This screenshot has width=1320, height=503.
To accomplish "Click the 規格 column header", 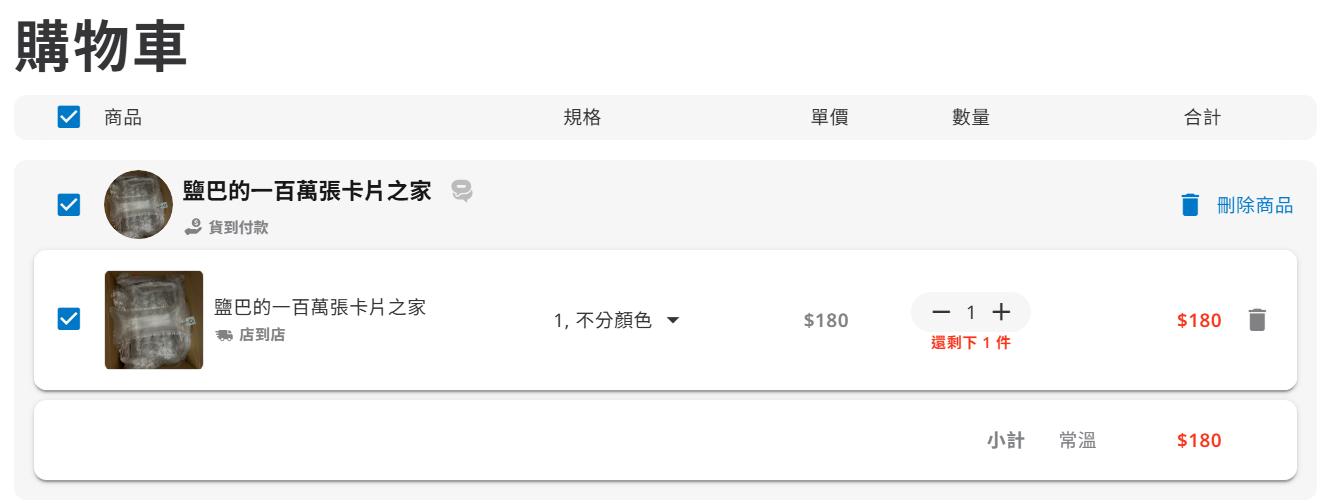I will coord(582,117).
